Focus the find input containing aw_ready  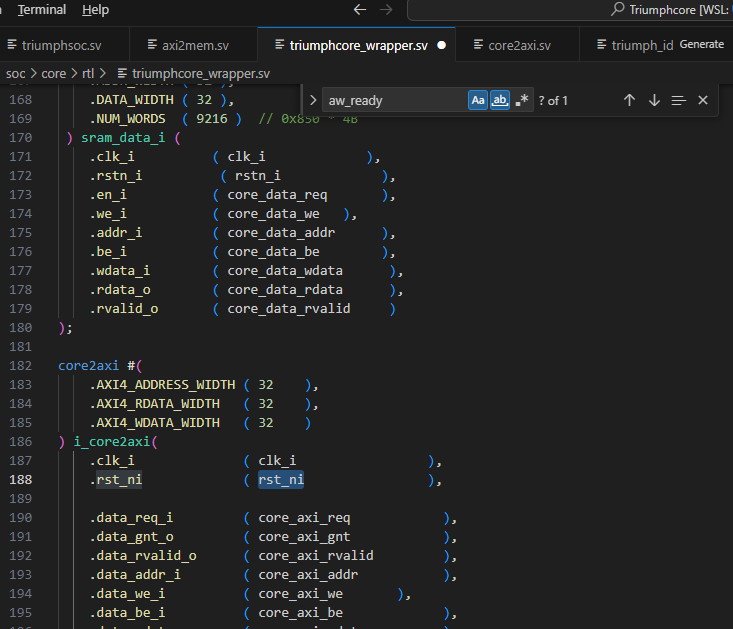click(x=394, y=100)
